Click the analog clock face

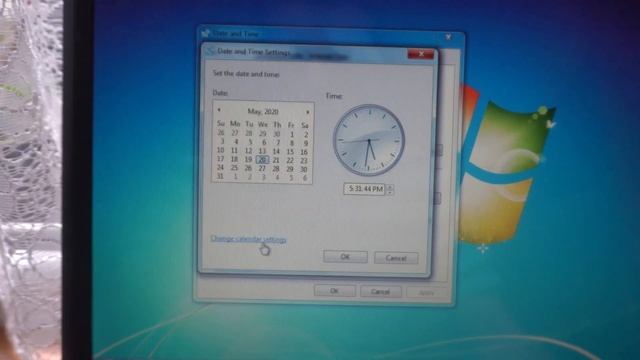point(369,140)
